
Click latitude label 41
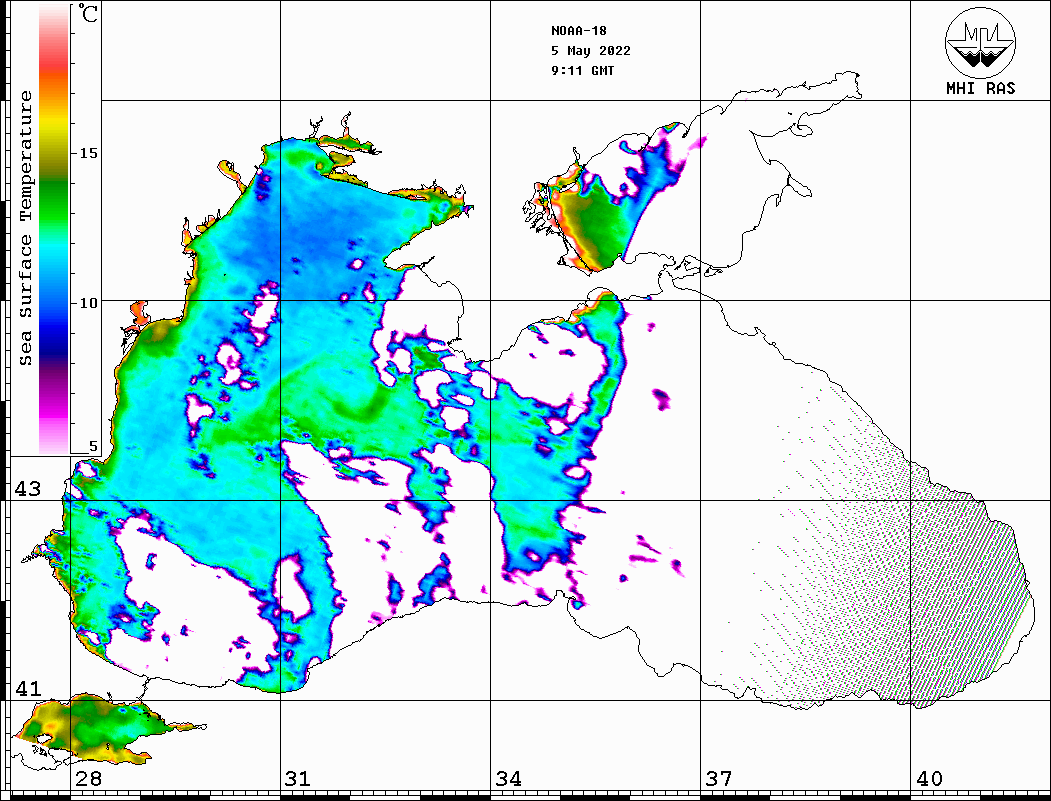click(x=28, y=688)
